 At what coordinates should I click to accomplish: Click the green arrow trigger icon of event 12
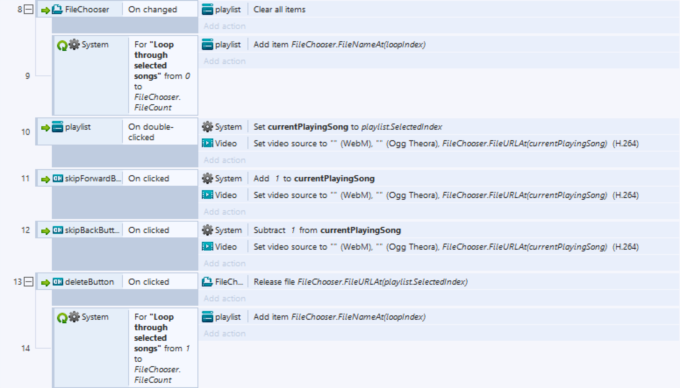point(45,231)
